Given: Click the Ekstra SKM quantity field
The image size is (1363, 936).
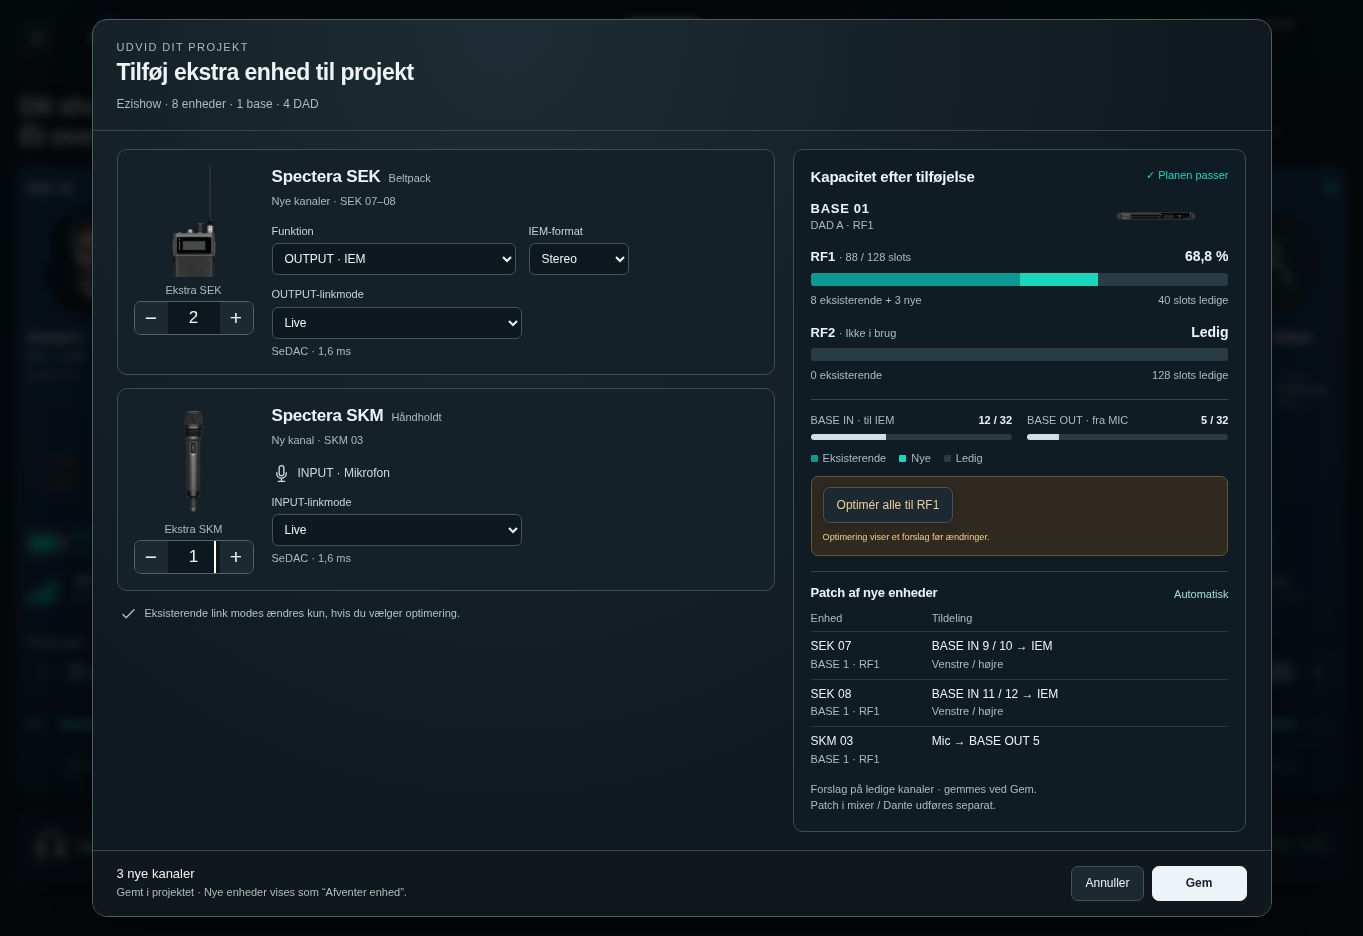Looking at the screenshot, I should [x=193, y=557].
